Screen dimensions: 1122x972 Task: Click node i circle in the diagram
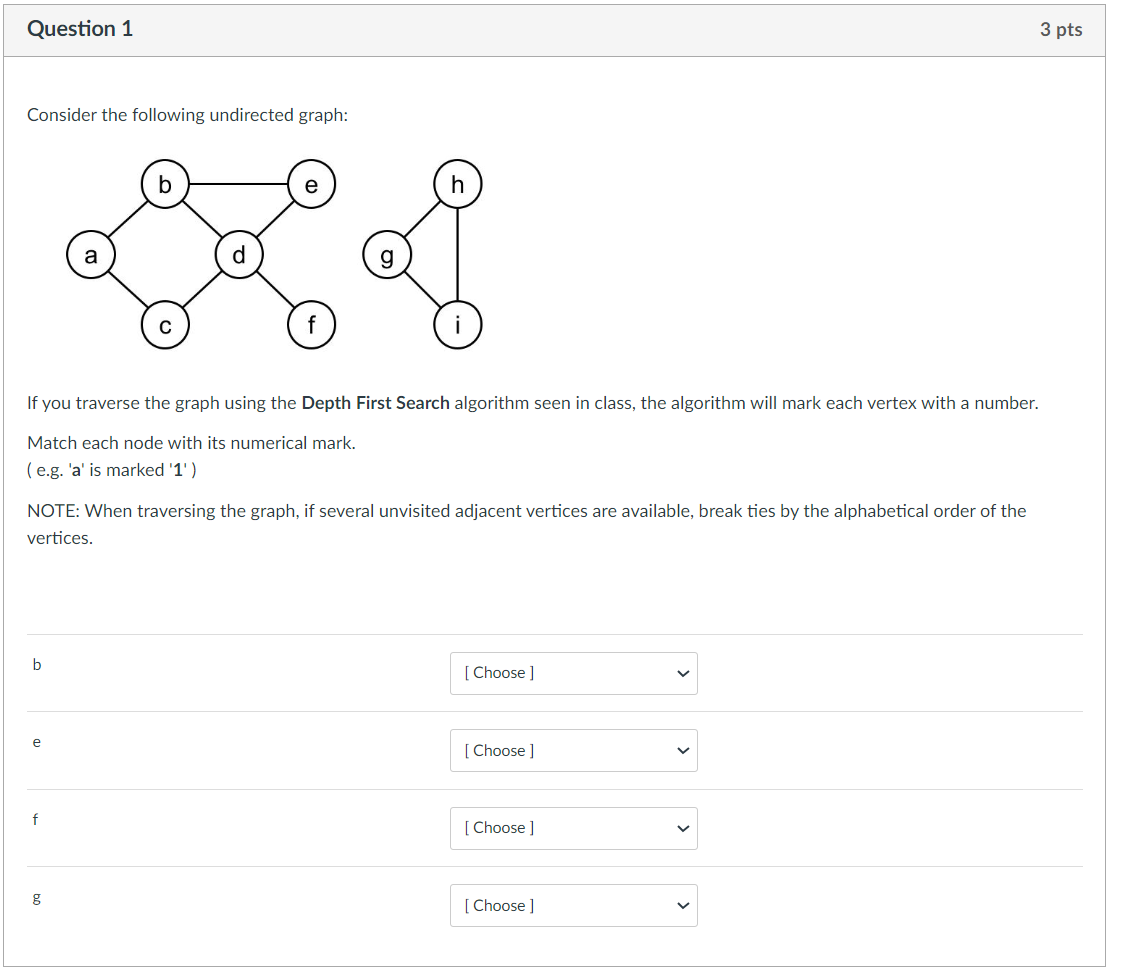[458, 325]
